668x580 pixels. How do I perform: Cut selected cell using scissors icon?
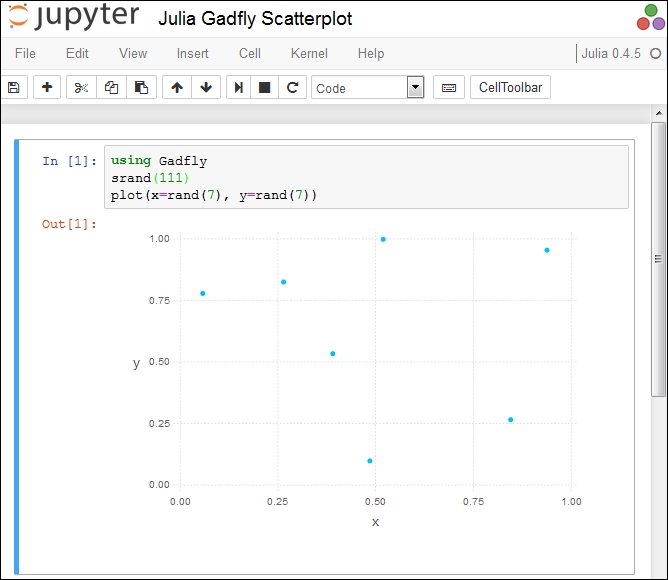point(81,87)
